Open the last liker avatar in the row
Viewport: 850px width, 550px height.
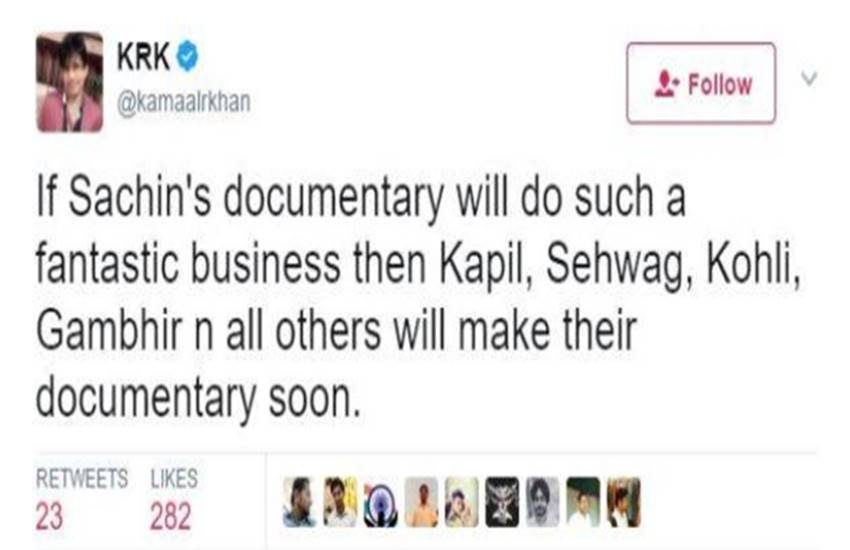(623, 502)
